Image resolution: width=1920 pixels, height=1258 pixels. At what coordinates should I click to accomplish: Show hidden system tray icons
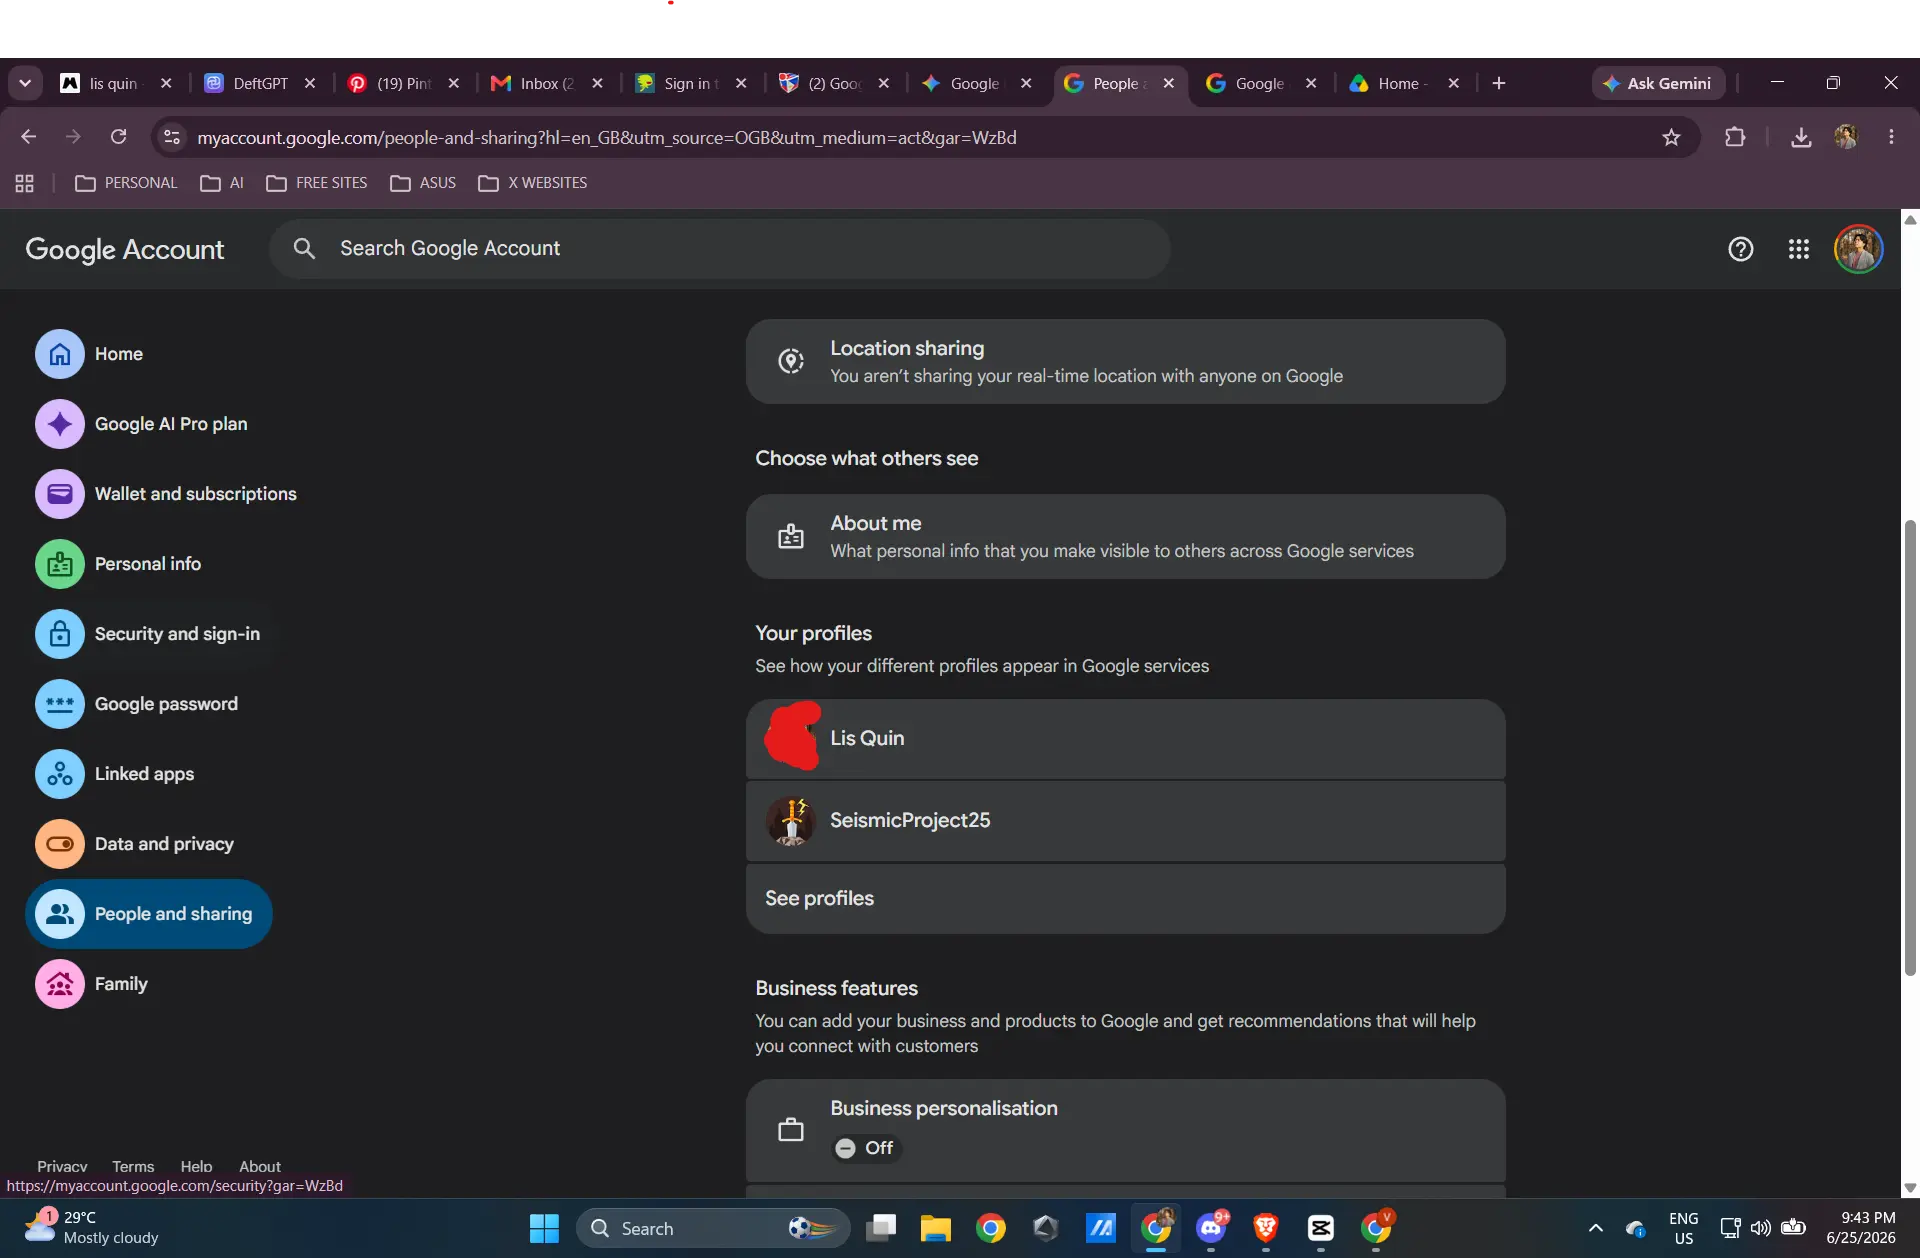point(1596,1229)
